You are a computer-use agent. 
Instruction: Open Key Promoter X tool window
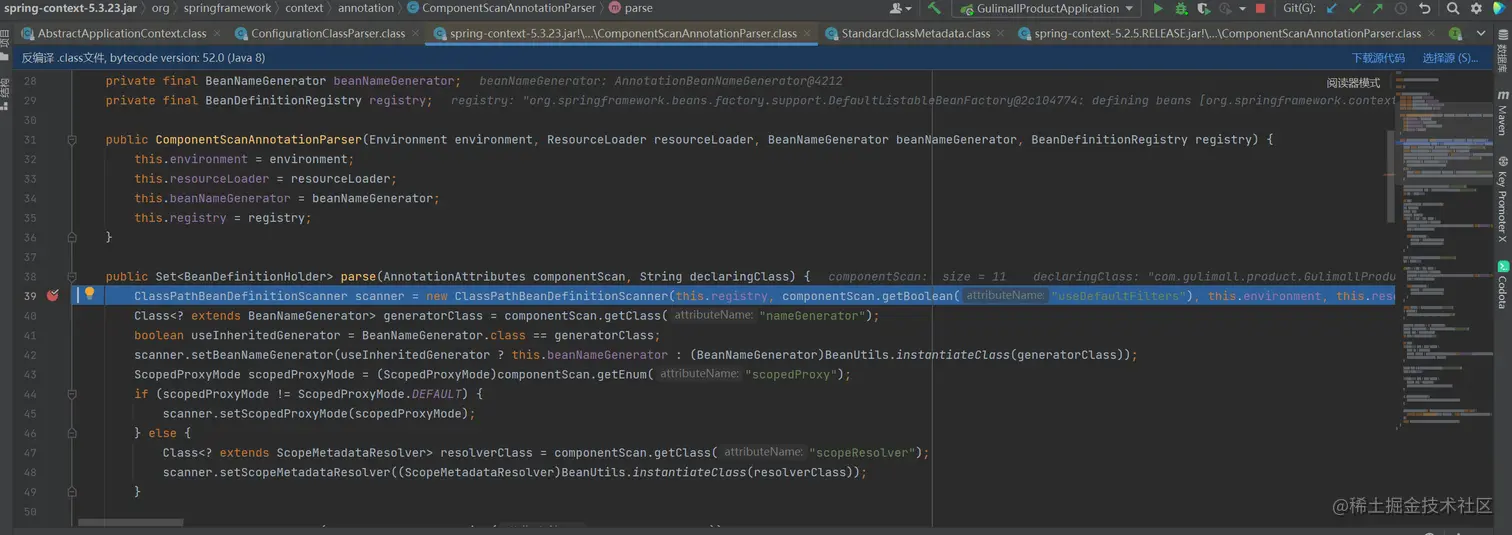(x=1502, y=199)
